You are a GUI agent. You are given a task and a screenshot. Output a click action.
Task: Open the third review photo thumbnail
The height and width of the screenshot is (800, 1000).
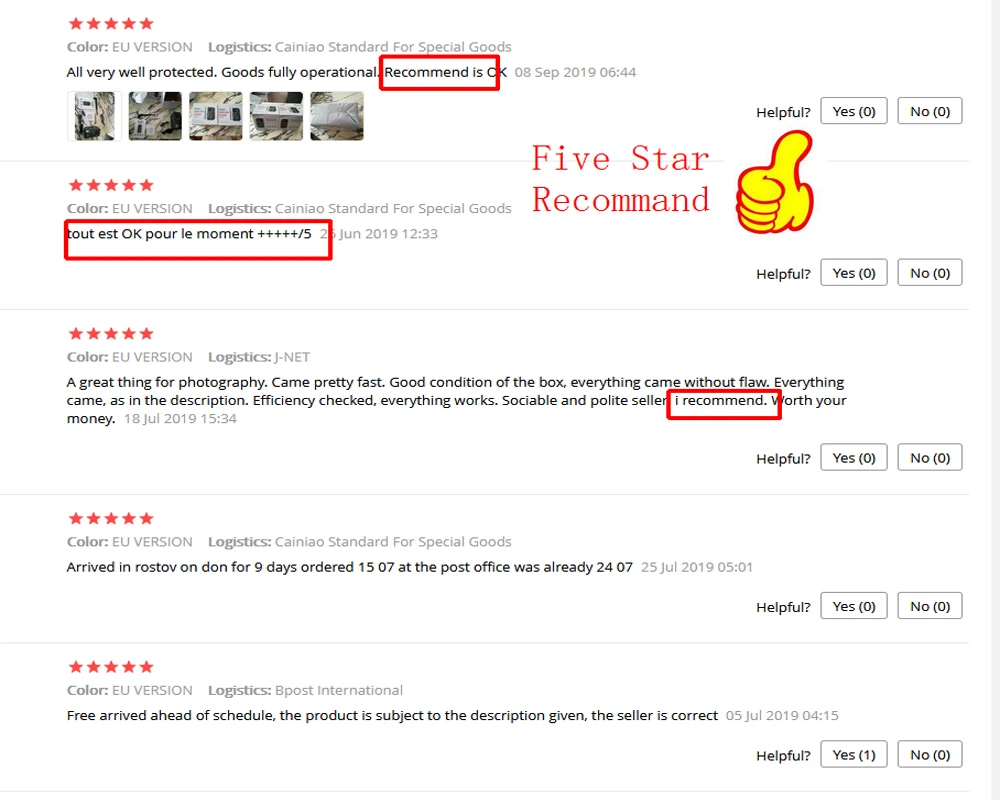[216, 116]
